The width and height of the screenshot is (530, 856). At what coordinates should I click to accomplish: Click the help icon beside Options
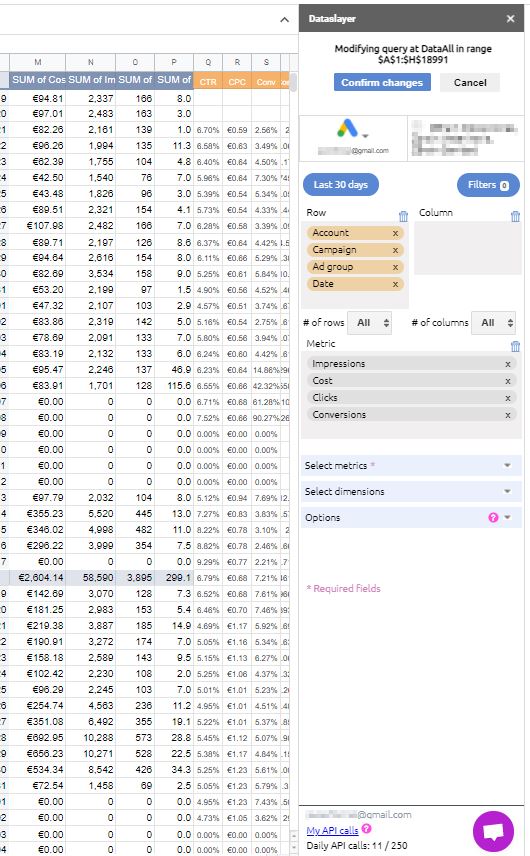[493, 518]
